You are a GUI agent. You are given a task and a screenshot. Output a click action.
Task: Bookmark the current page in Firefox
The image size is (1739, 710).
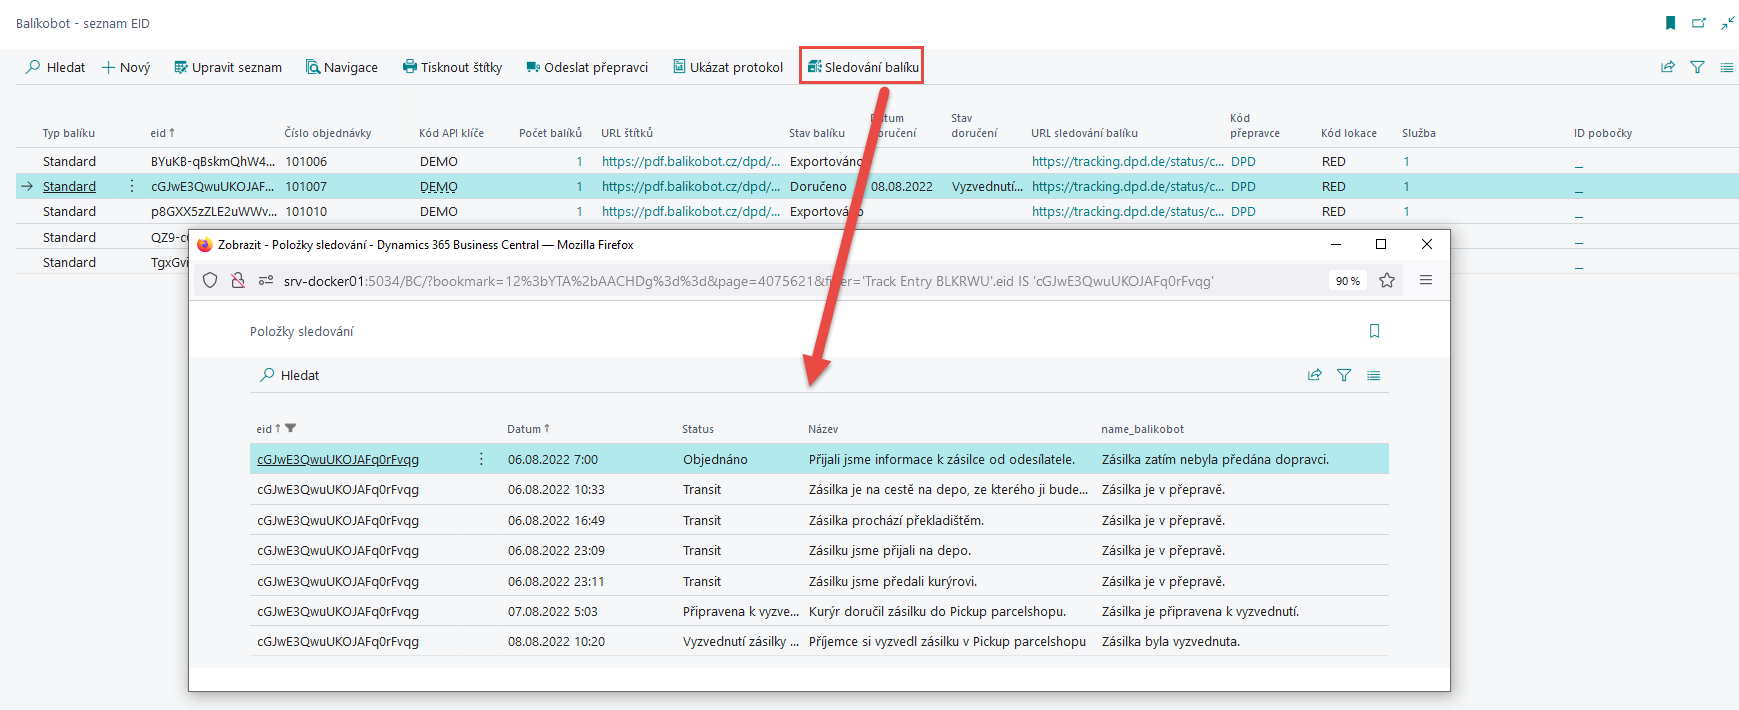(x=1387, y=281)
